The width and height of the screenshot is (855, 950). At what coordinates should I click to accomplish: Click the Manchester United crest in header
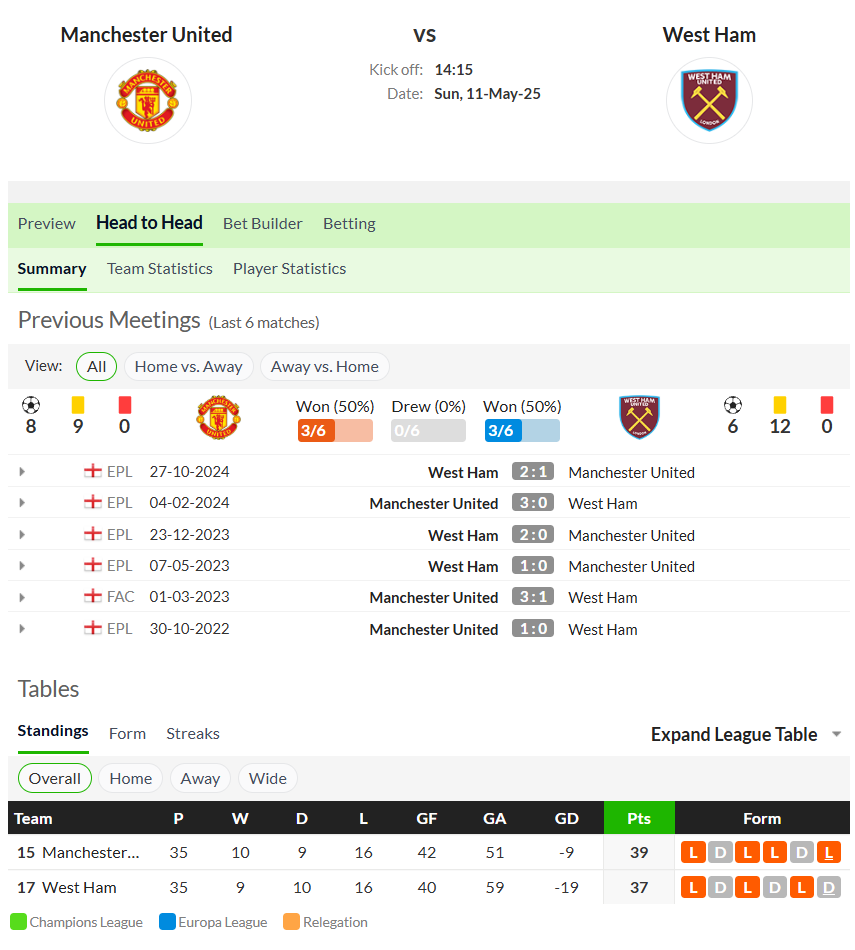coord(148,101)
